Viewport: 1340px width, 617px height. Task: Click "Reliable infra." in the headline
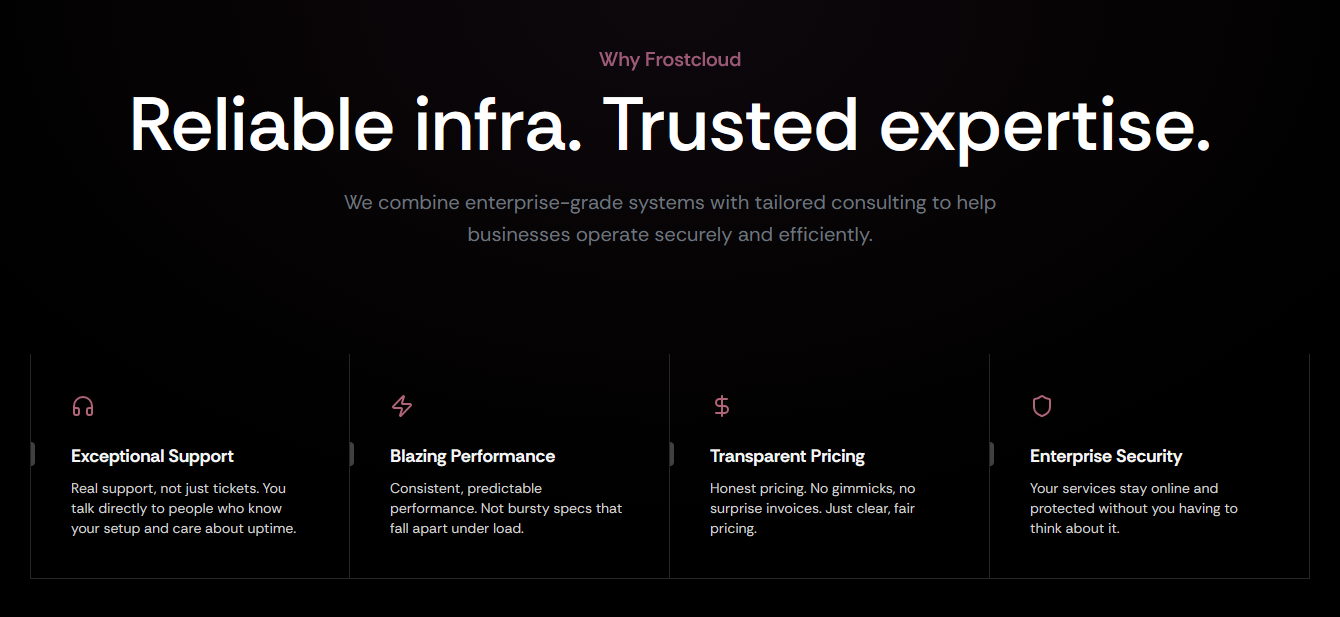pyautogui.click(x=356, y=124)
